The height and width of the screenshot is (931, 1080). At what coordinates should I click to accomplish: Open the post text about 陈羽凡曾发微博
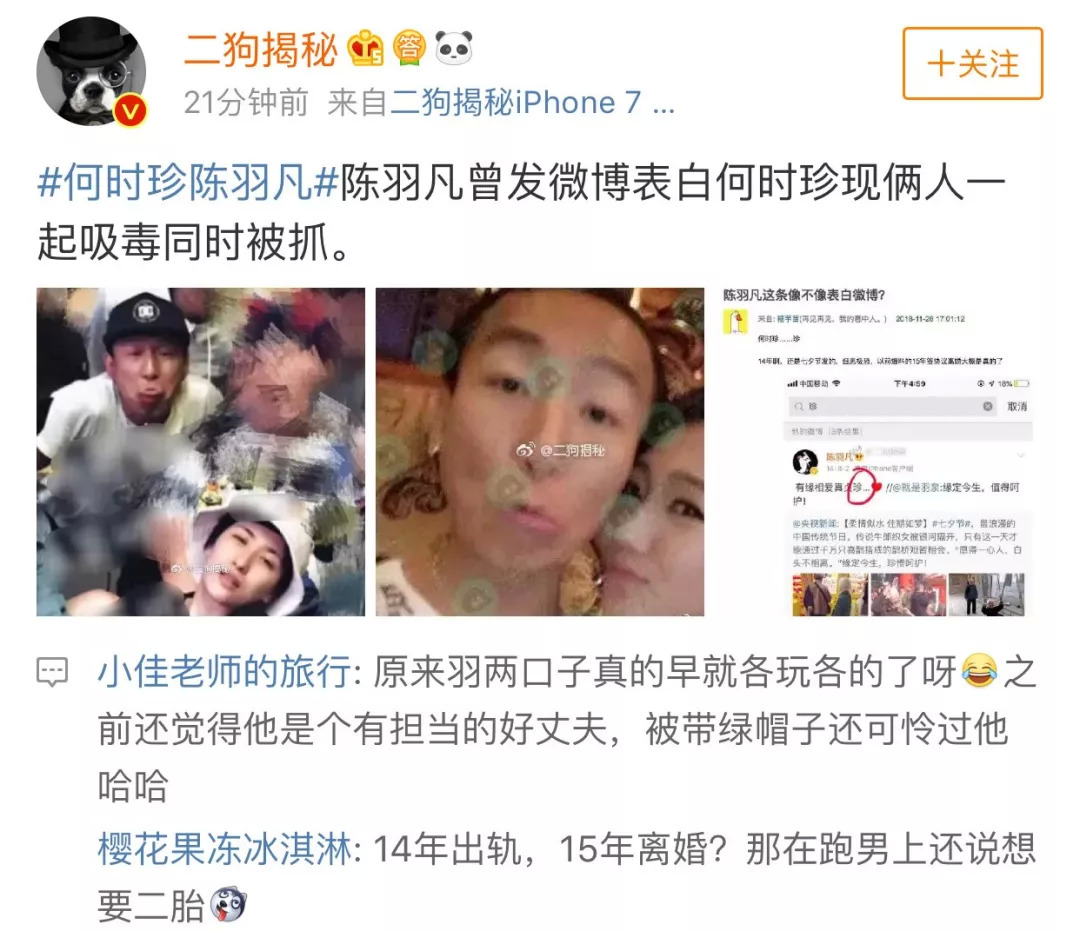tap(521, 213)
